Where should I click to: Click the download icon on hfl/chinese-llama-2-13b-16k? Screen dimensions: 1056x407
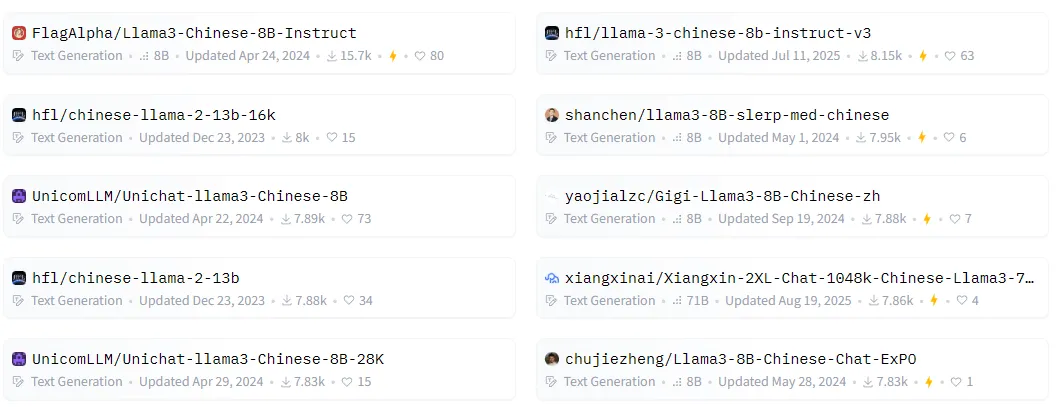(287, 138)
